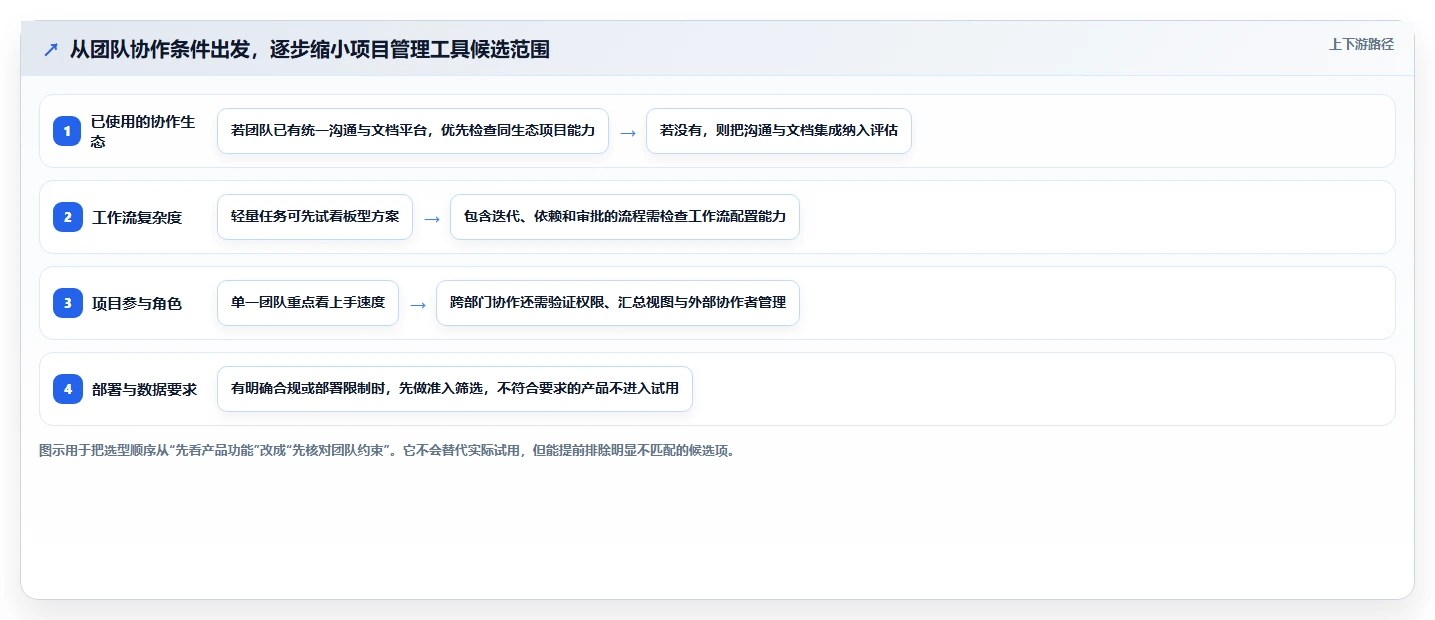Click the '单一团队重点看上手速度' box
This screenshot has width=1435, height=620.
tap(308, 303)
